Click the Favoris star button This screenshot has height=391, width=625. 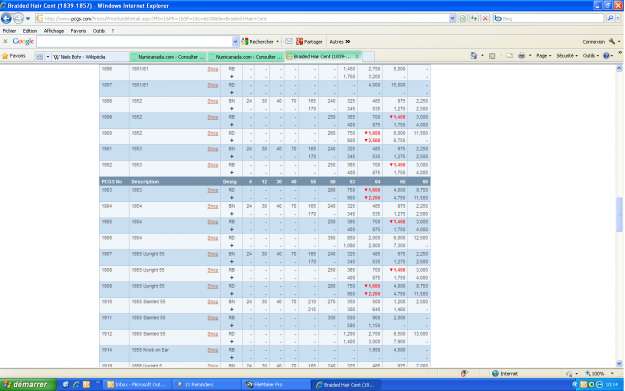tap(14, 56)
